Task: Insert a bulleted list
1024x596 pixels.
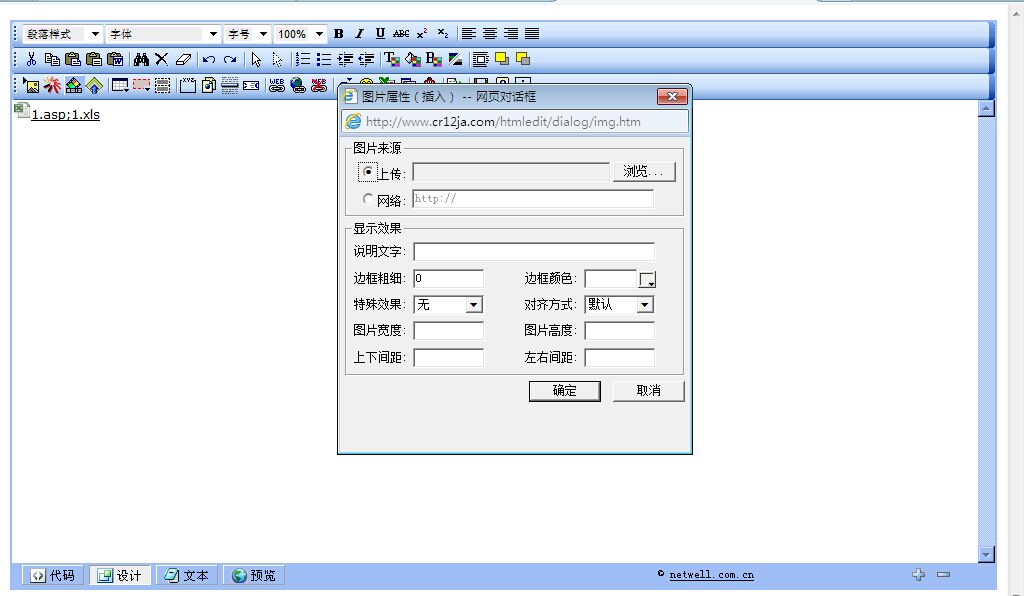Action: pos(324,59)
